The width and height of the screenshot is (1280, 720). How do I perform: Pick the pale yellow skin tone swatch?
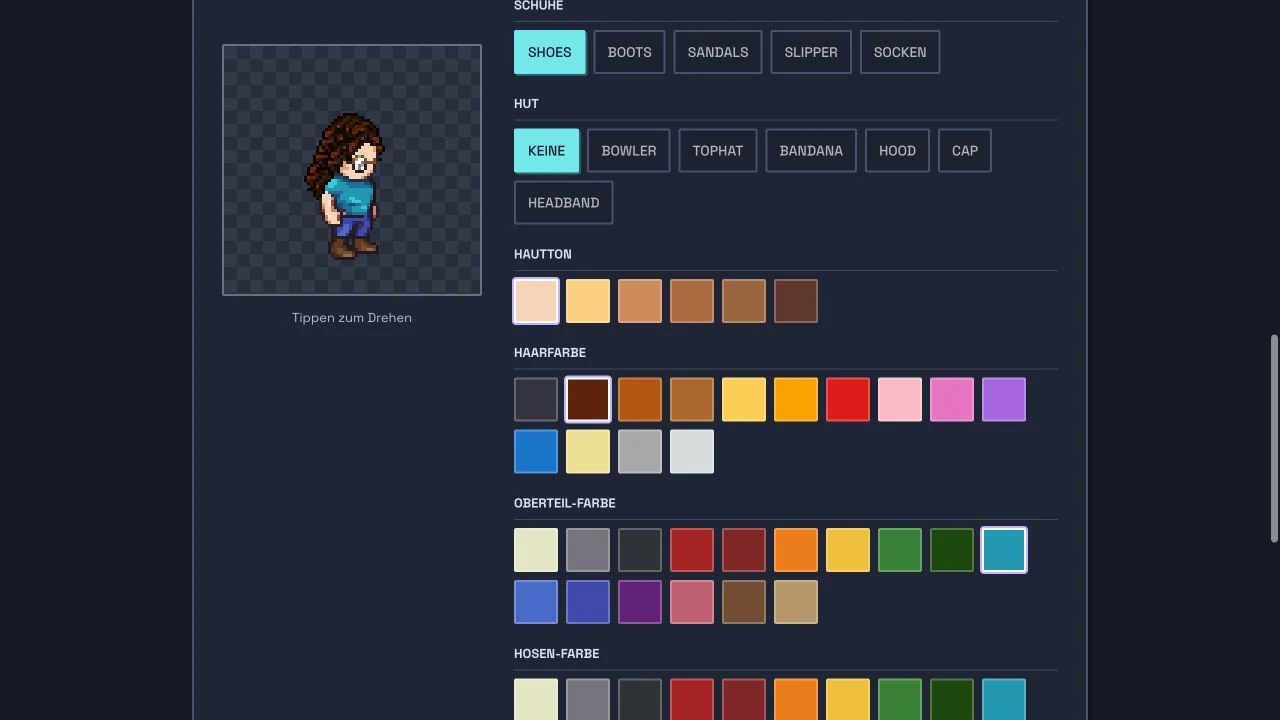tap(588, 301)
